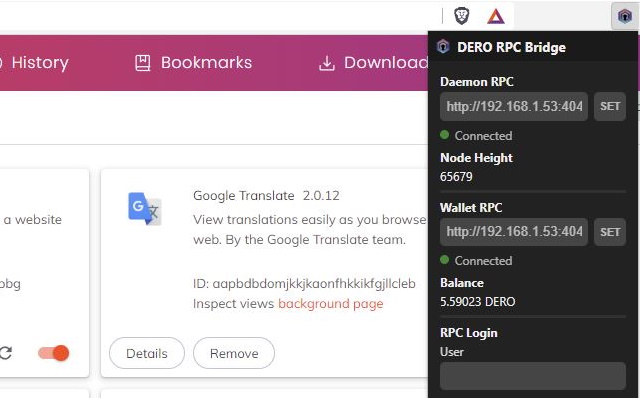Click the DERO RPC Bridge toolbar extension icon

623,16
